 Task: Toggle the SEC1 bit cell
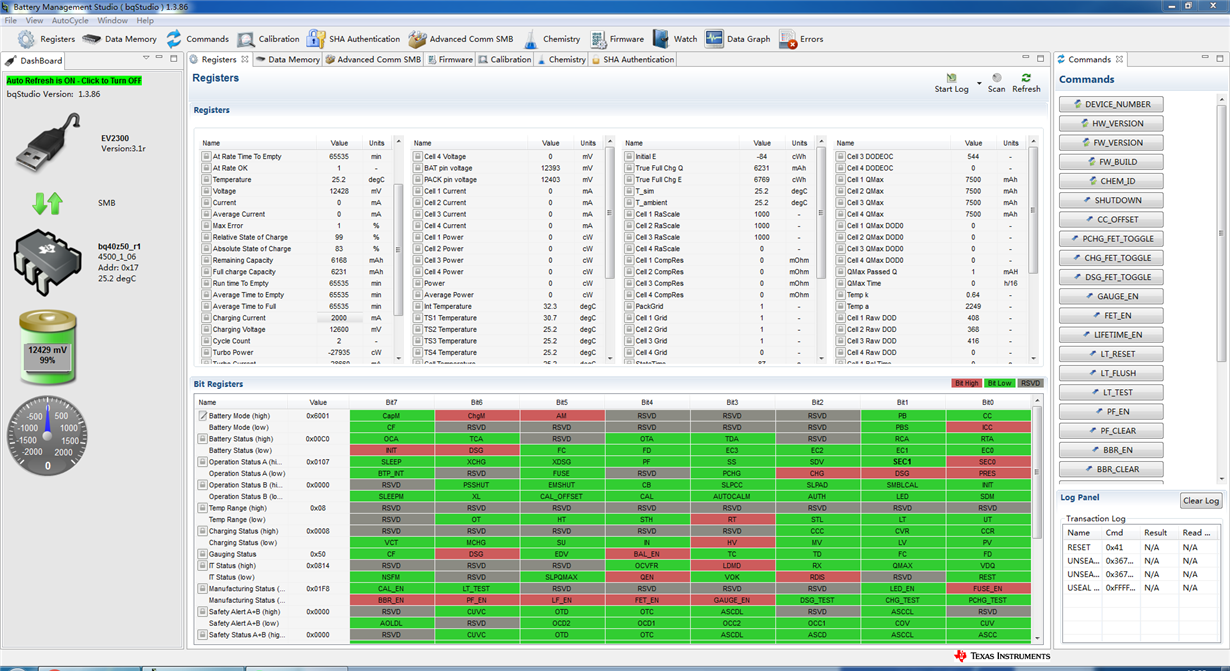tap(902, 462)
